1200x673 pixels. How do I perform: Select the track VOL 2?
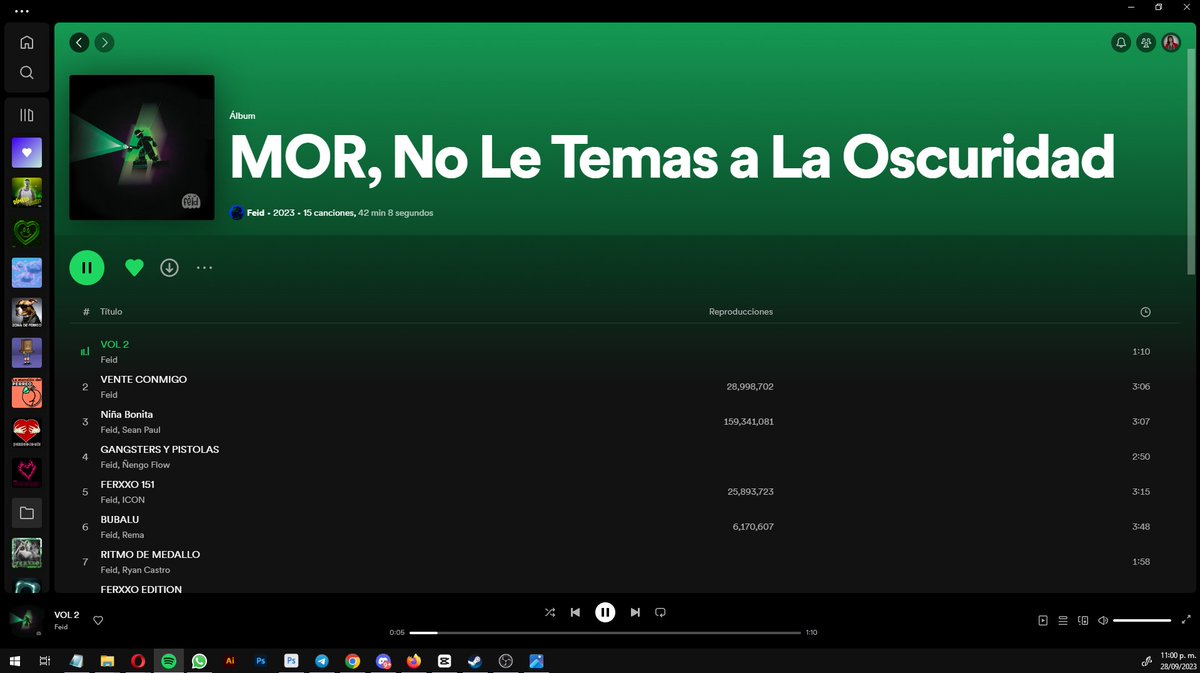click(115, 344)
